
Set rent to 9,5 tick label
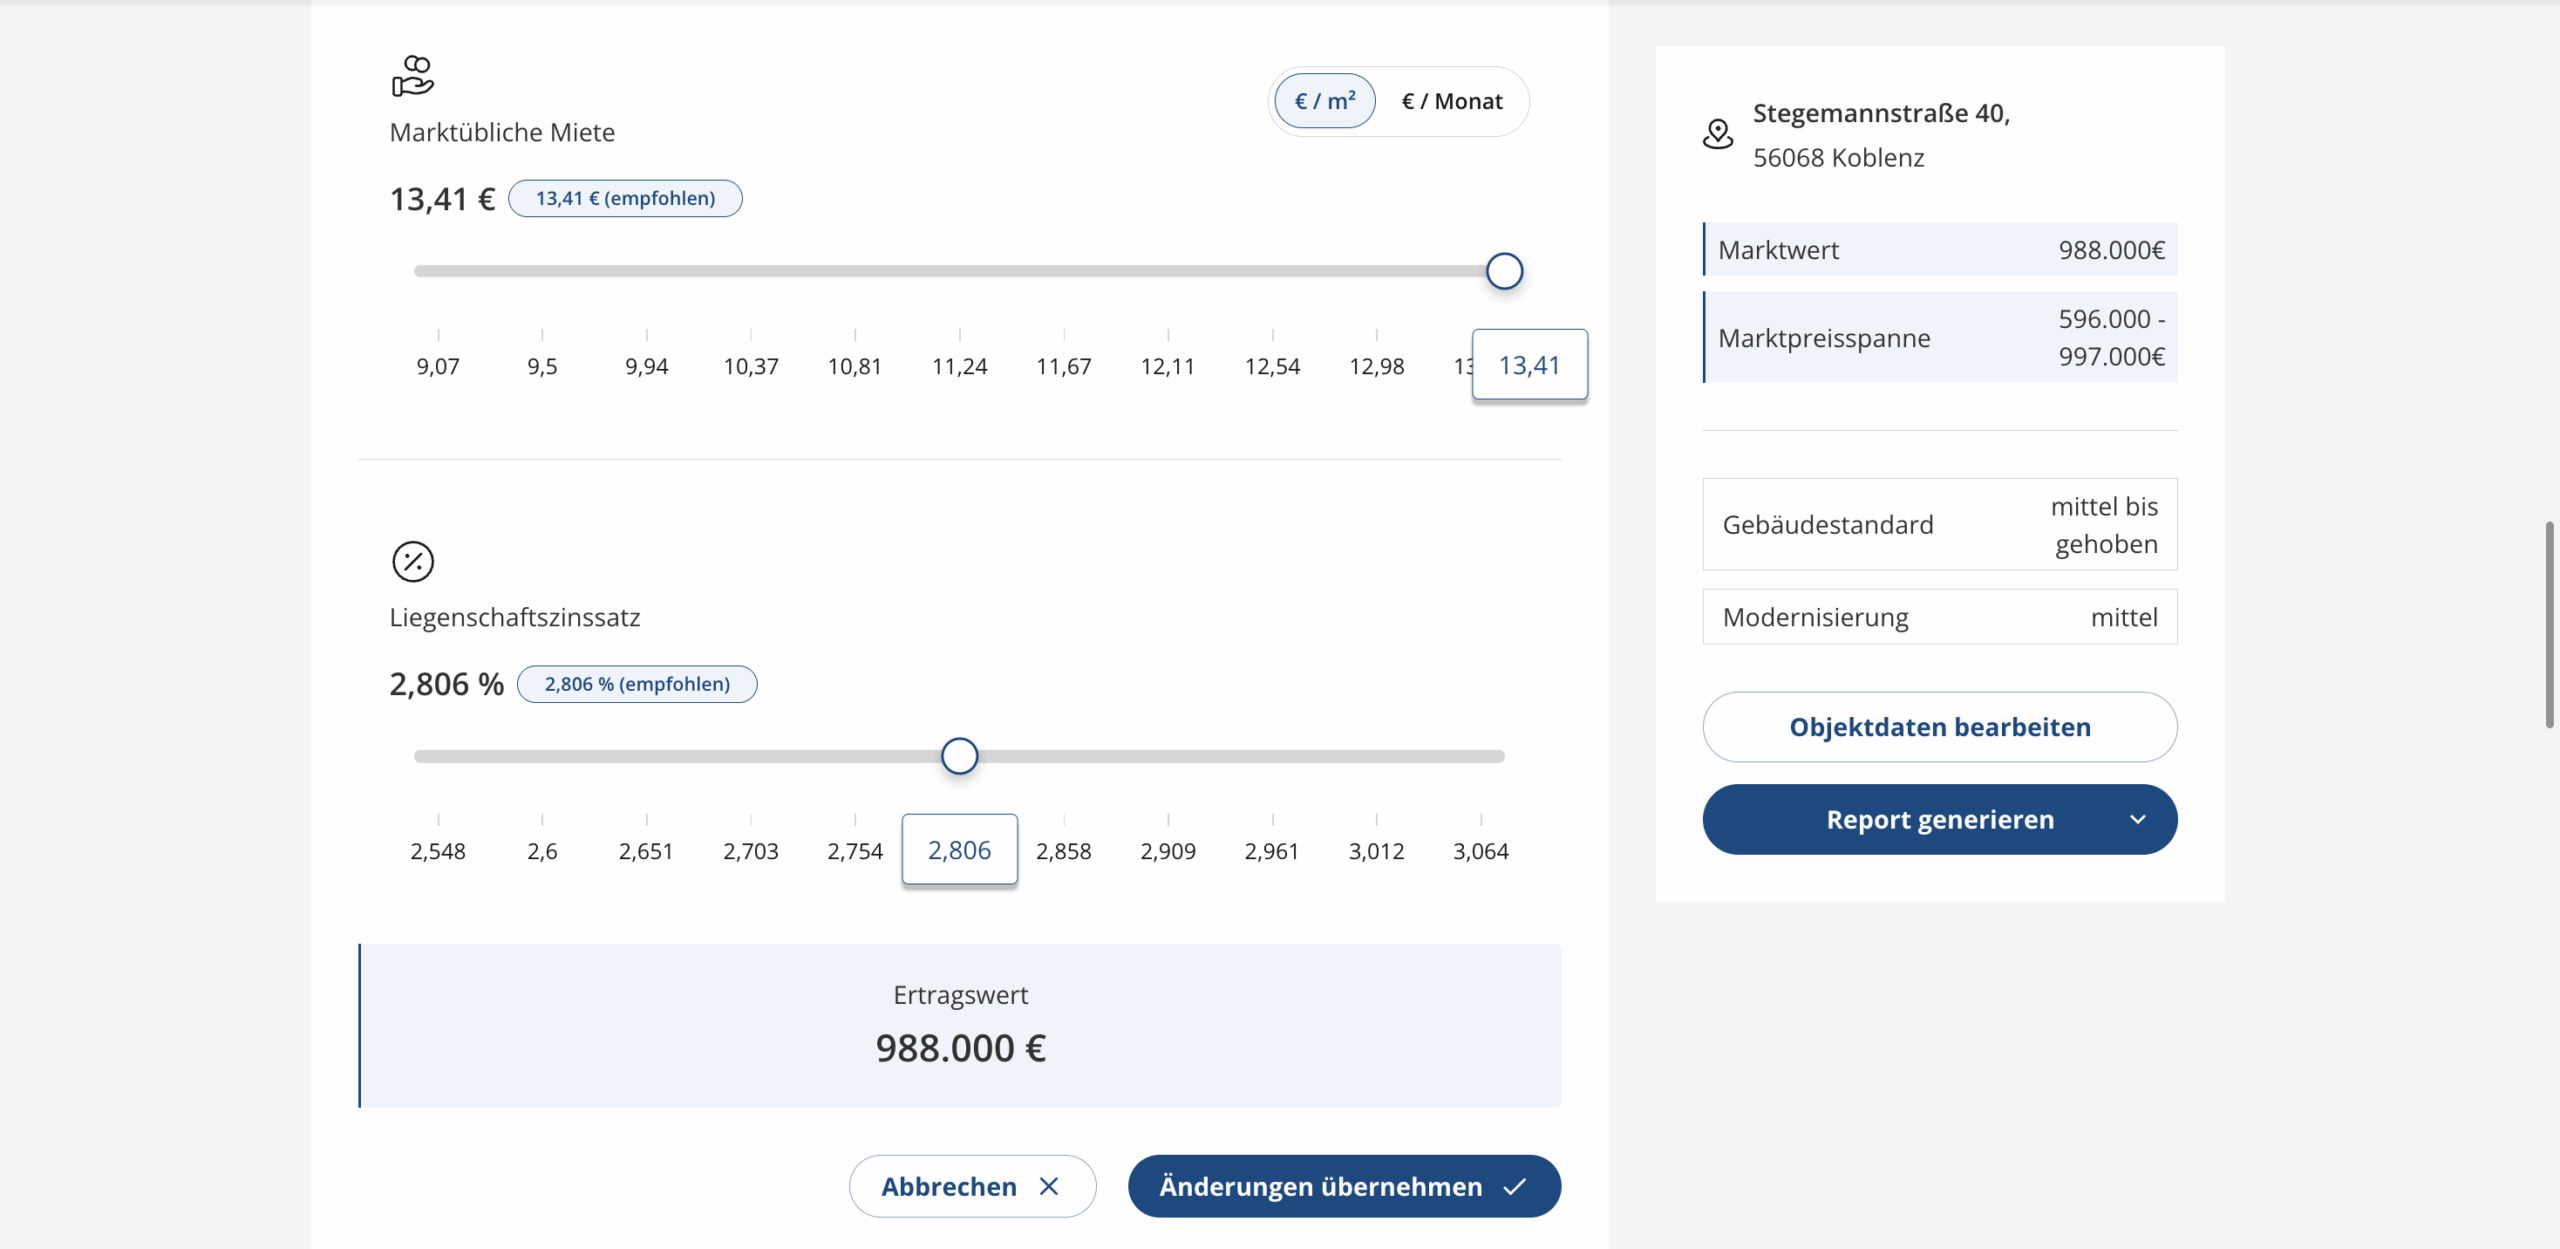[542, 366]
